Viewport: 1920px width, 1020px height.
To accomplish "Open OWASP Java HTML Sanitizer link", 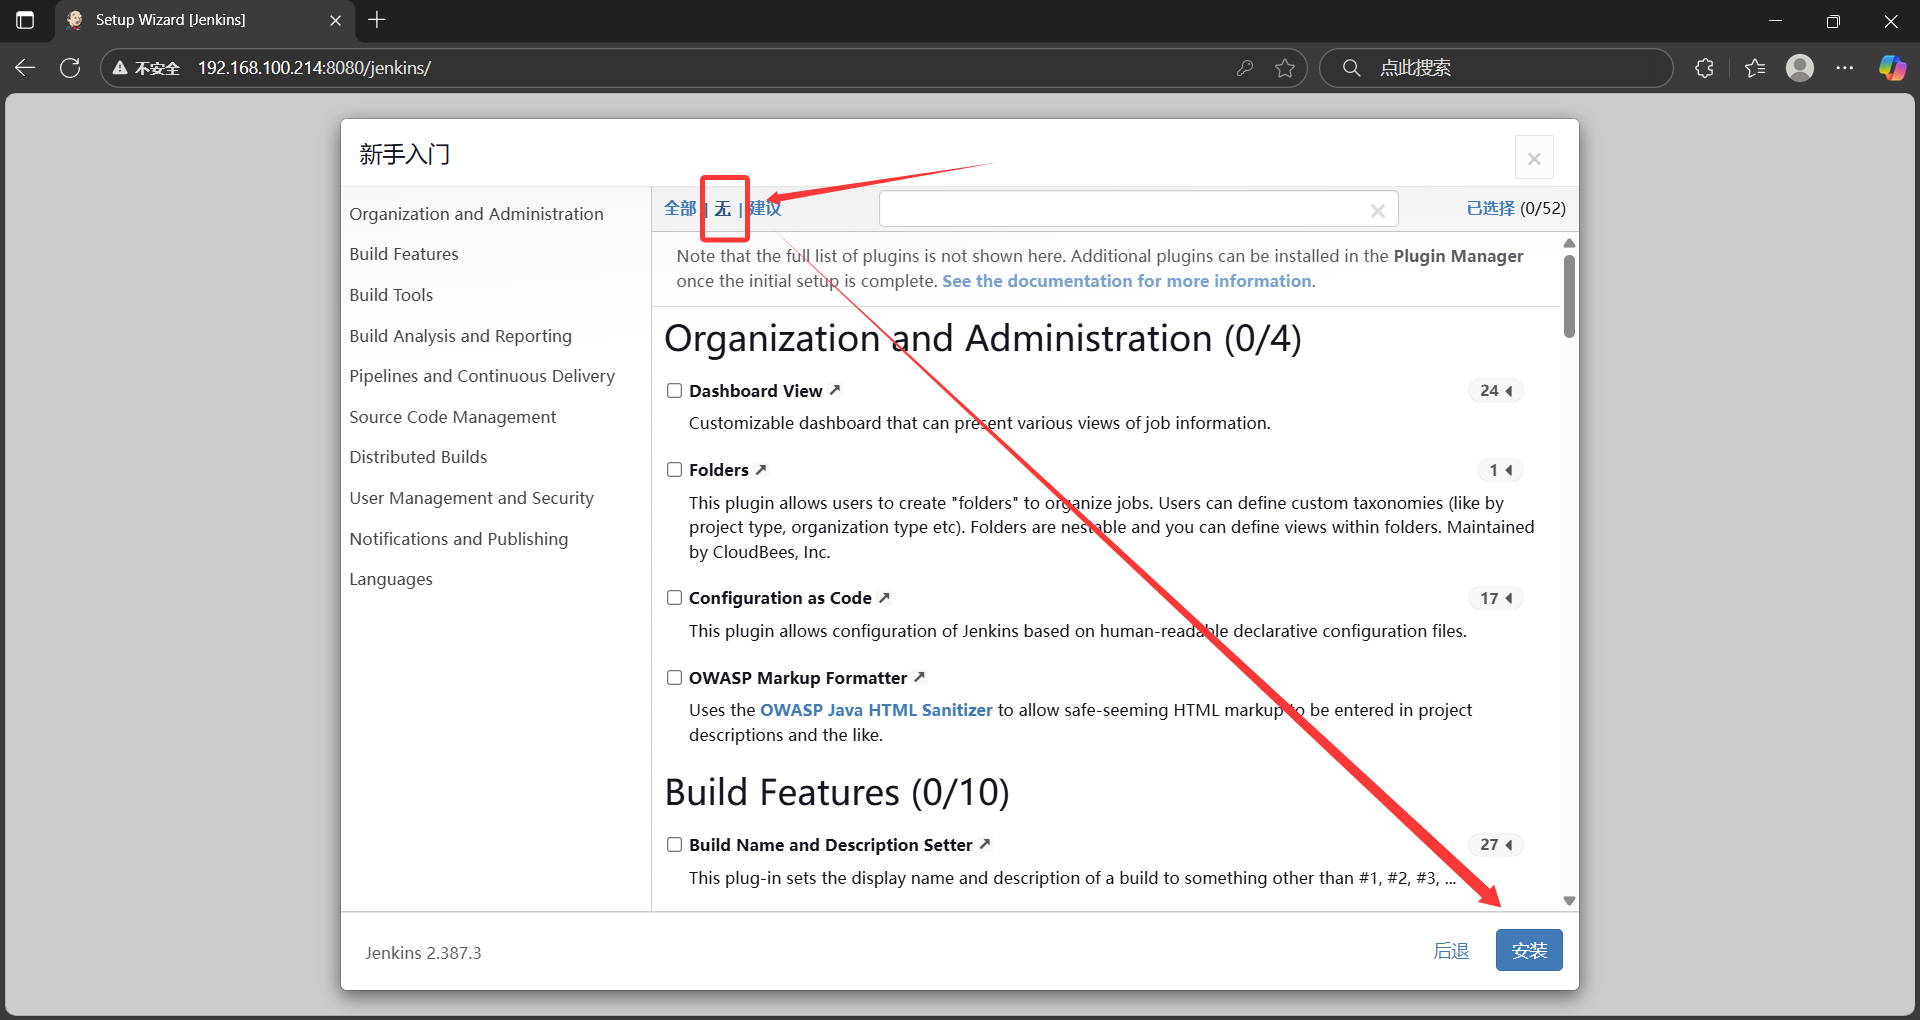I will (876, 710).
